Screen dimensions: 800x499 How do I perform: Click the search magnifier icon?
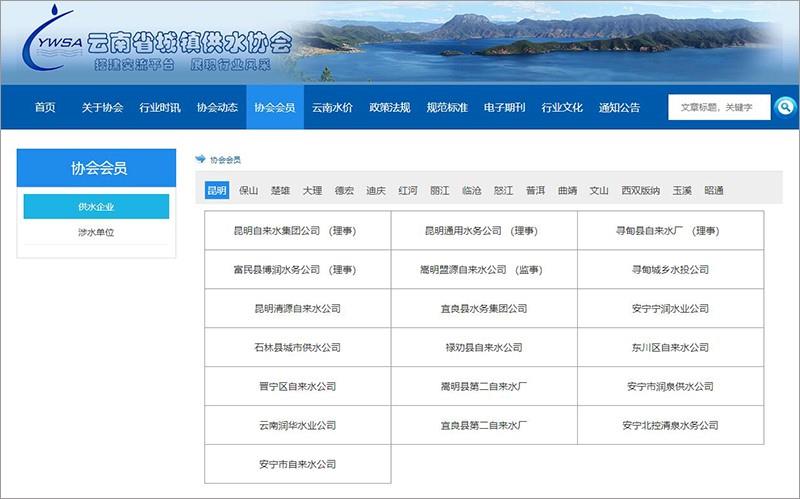pos(785,107)
